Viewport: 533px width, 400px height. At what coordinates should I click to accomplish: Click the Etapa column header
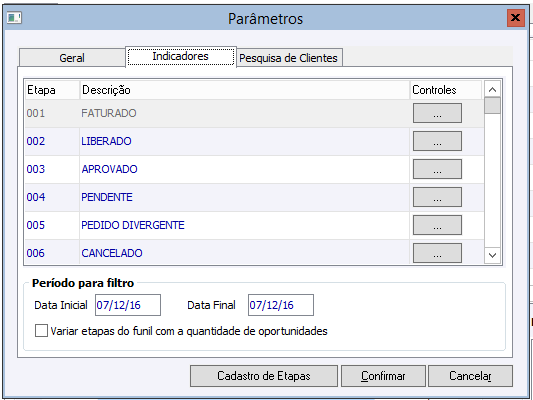(52, 90)
